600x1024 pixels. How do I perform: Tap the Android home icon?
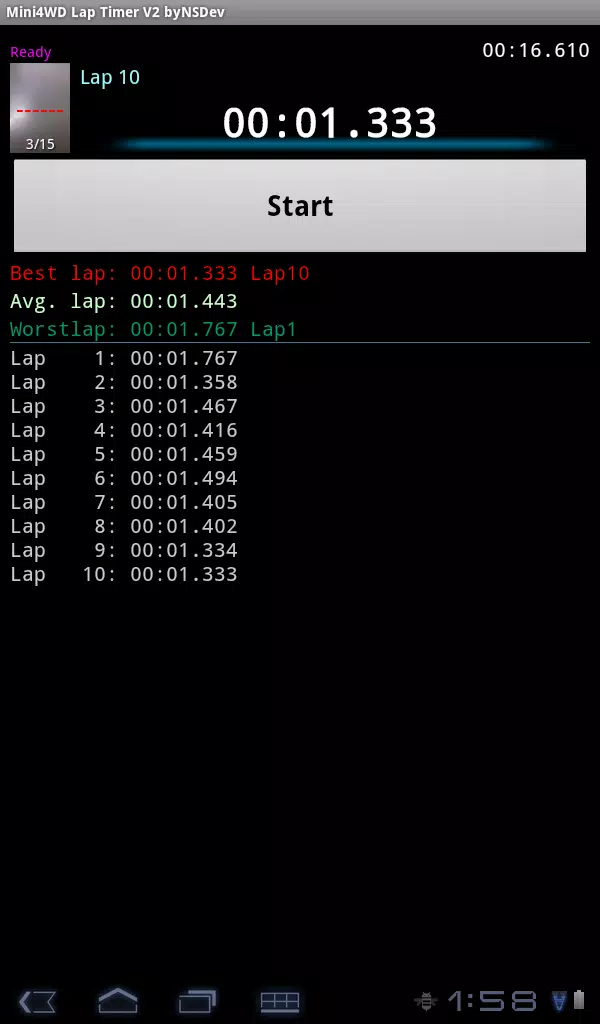click(118, 1000)
